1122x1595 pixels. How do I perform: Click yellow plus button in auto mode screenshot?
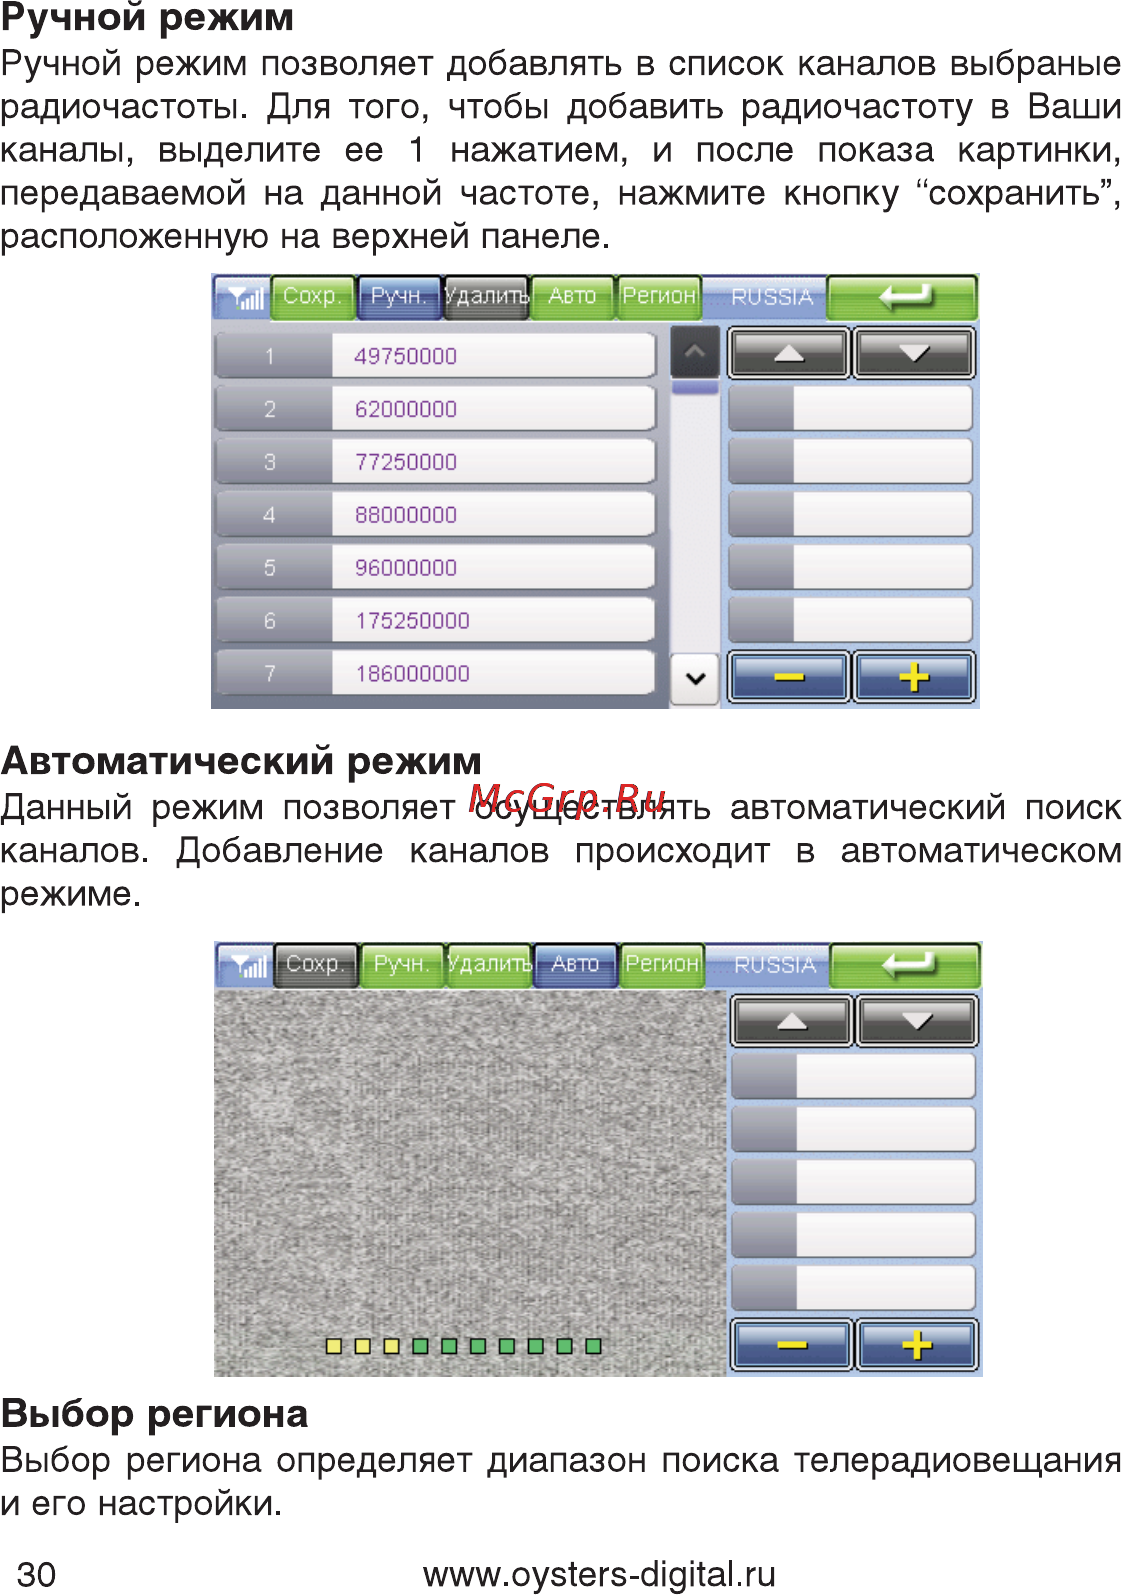point(917,1345)
